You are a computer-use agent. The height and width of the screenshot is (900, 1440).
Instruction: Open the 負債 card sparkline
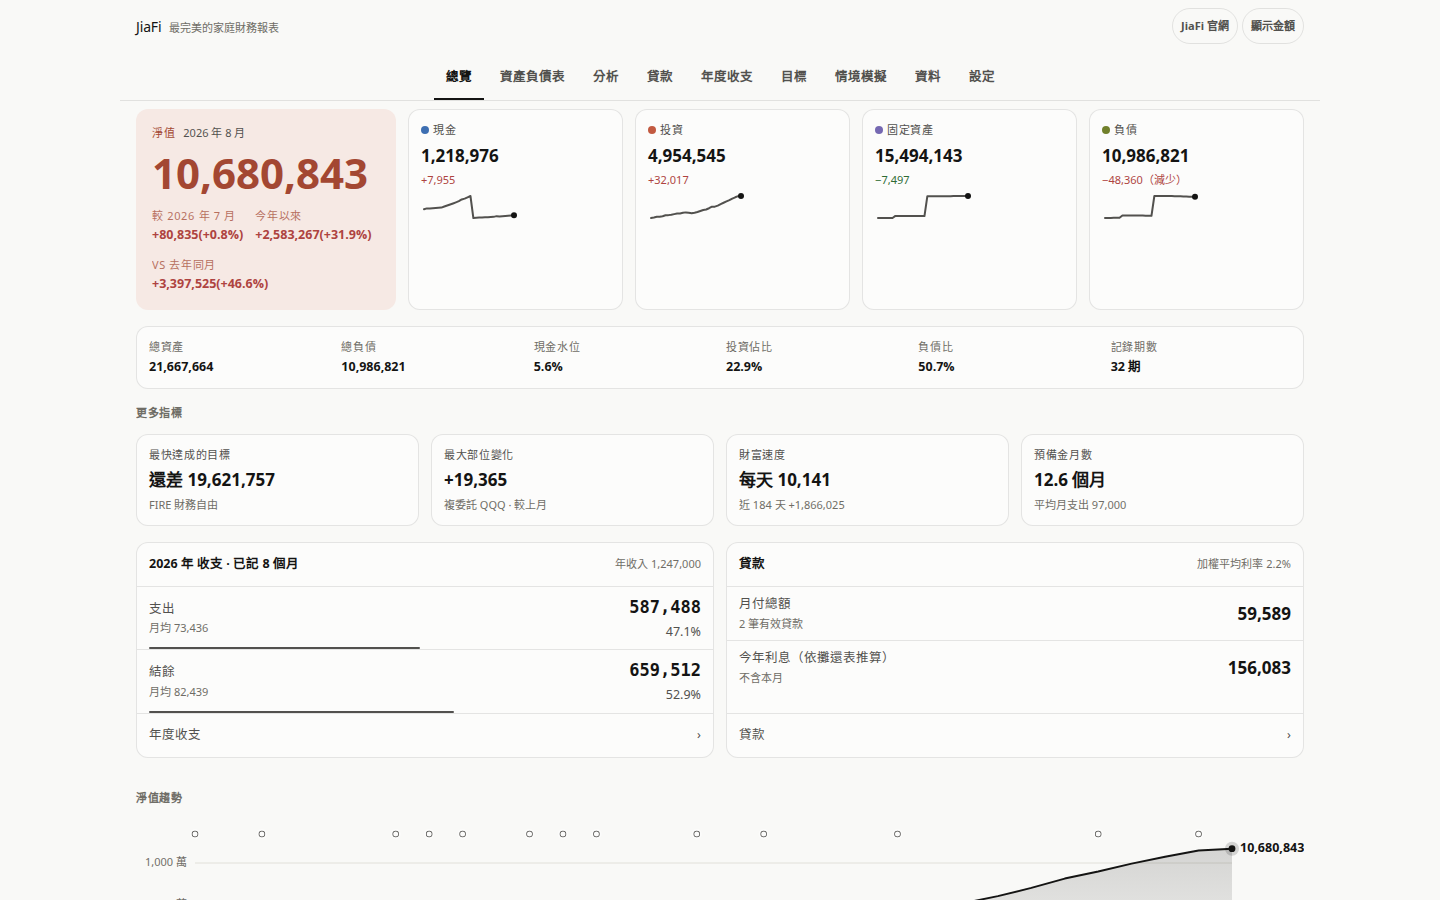[x=1150, y=207]
